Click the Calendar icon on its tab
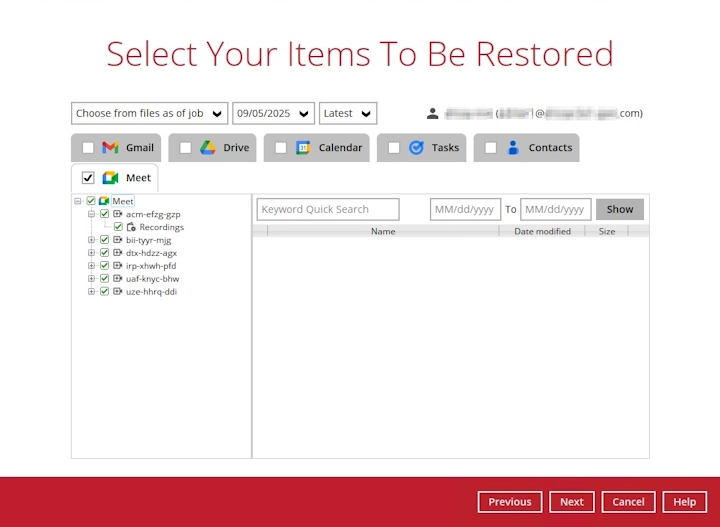The image size is (720, 527). [303, 148]
